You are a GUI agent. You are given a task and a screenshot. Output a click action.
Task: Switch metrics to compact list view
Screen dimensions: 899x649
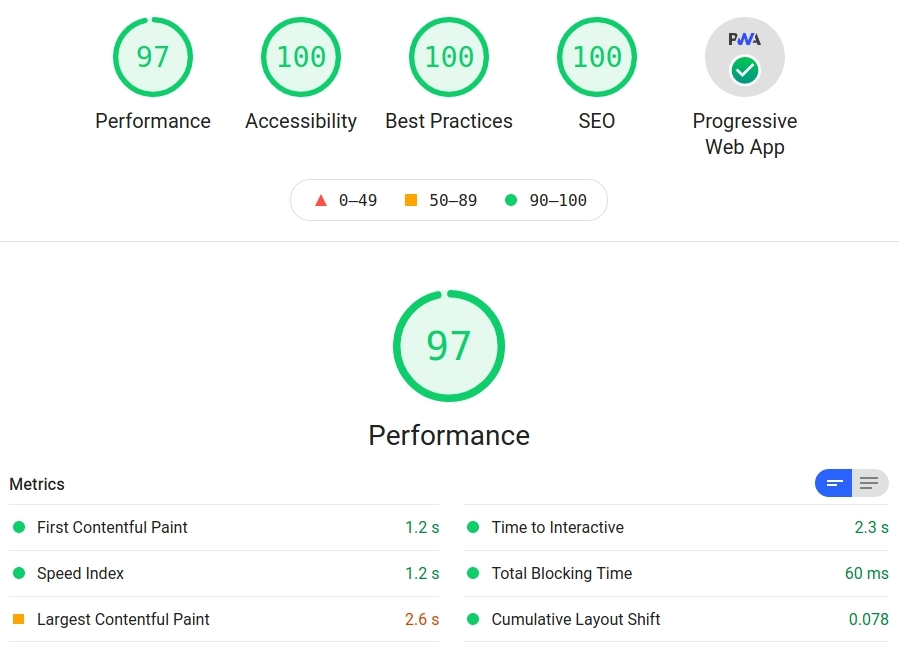[x=834, y=484]
